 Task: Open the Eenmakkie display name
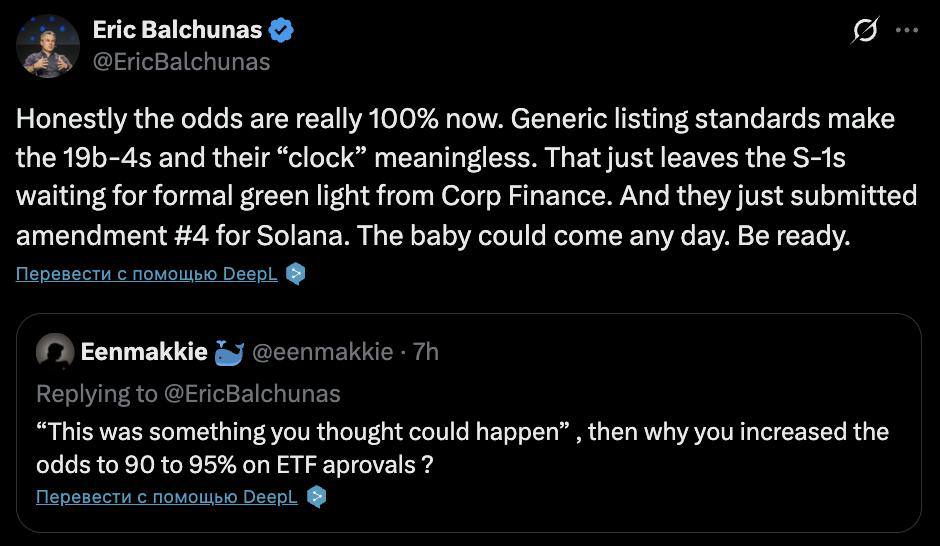click(x=144, y=352)
